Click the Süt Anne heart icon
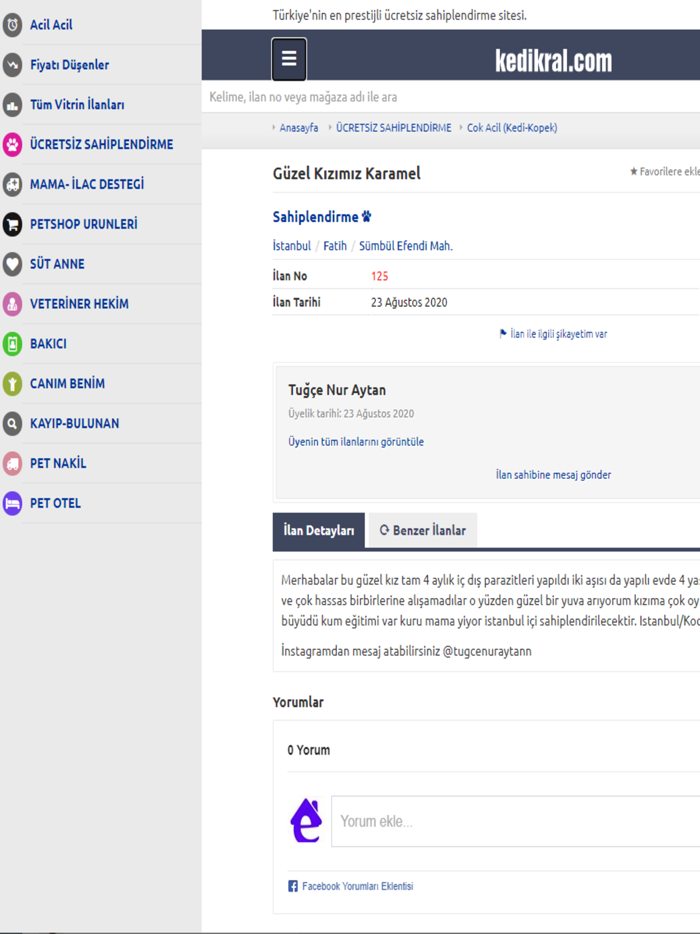700x934 pixels. click(x=12, y=264)
